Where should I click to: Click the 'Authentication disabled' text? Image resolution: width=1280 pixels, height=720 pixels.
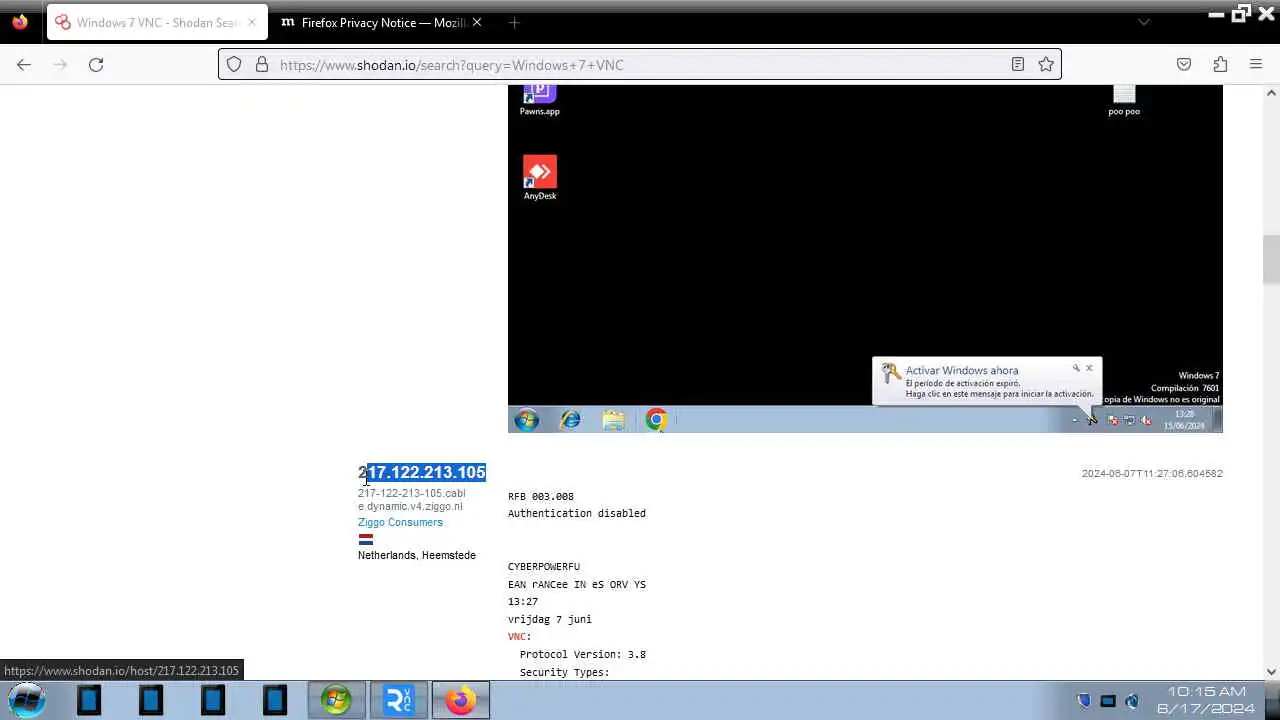[x=577, y=514]
